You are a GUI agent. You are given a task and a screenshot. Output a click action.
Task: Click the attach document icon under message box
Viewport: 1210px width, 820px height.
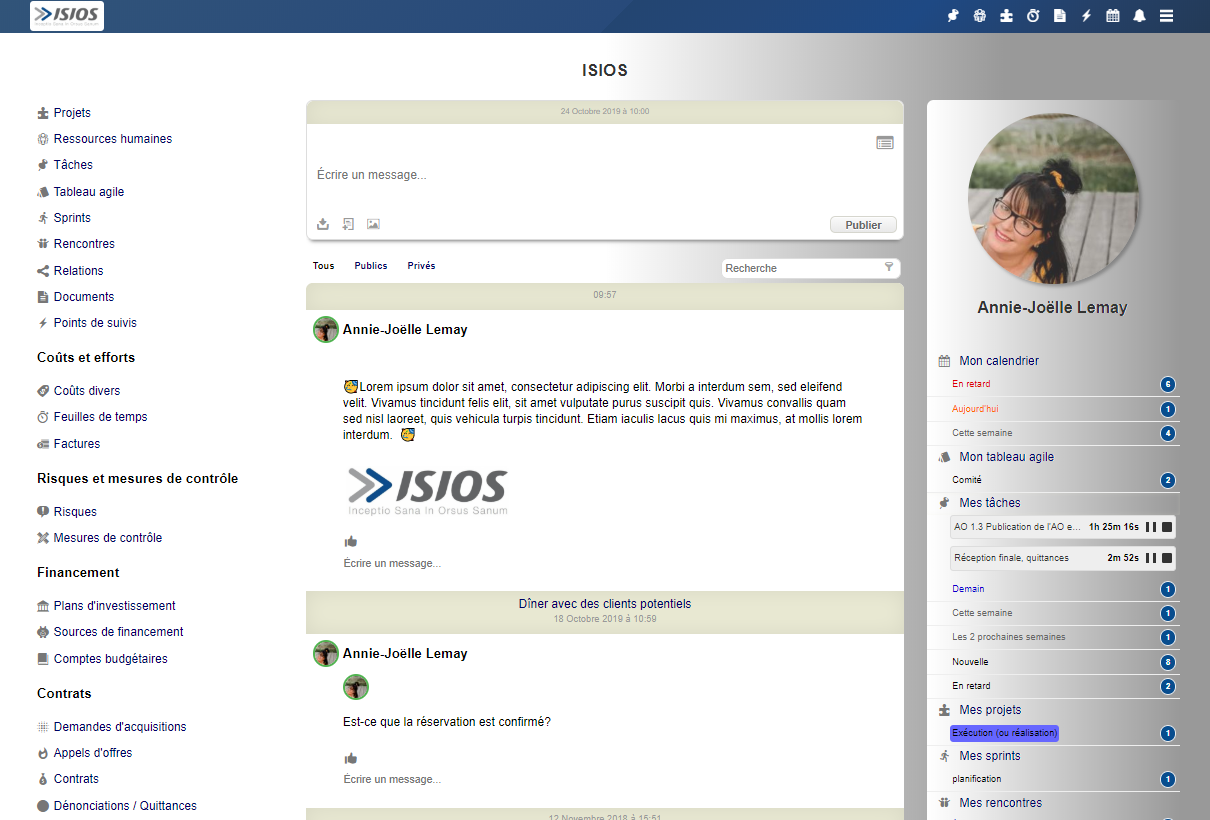pyautogui.click(x=348, y=224)
